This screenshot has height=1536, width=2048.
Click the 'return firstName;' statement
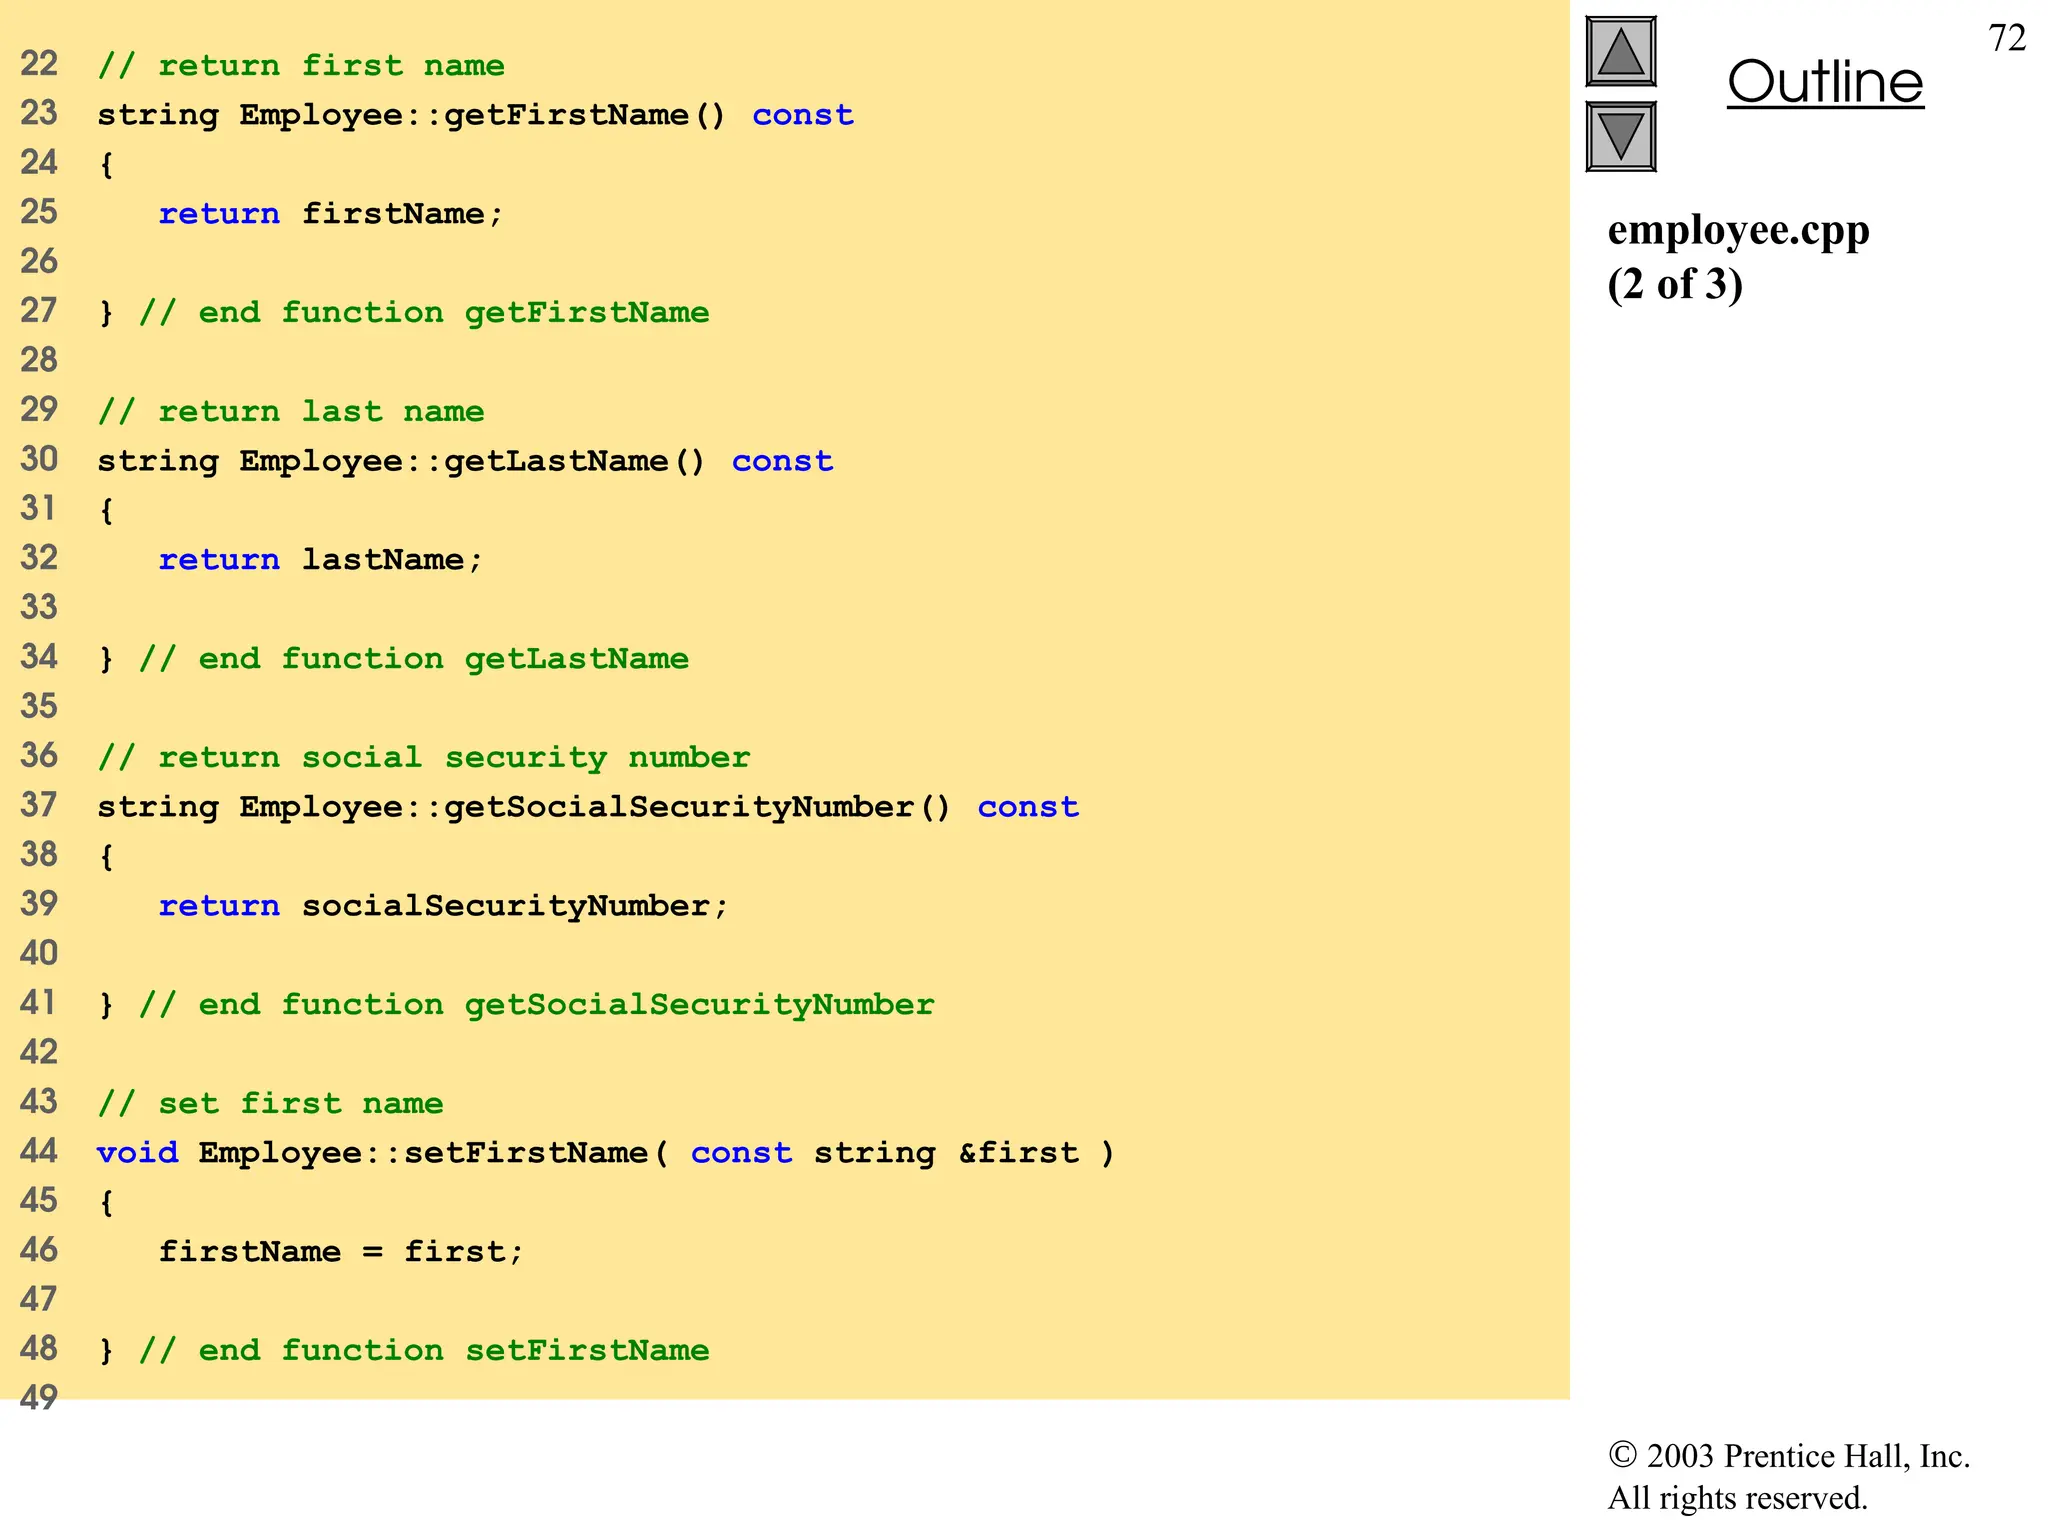330,214
